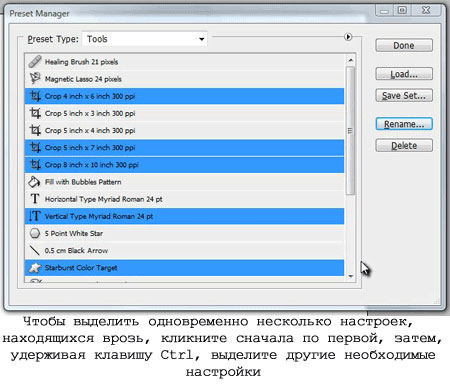Click crop icon of 4 inch x 6 inch preset
450x385 pixels.
(35, 96)
